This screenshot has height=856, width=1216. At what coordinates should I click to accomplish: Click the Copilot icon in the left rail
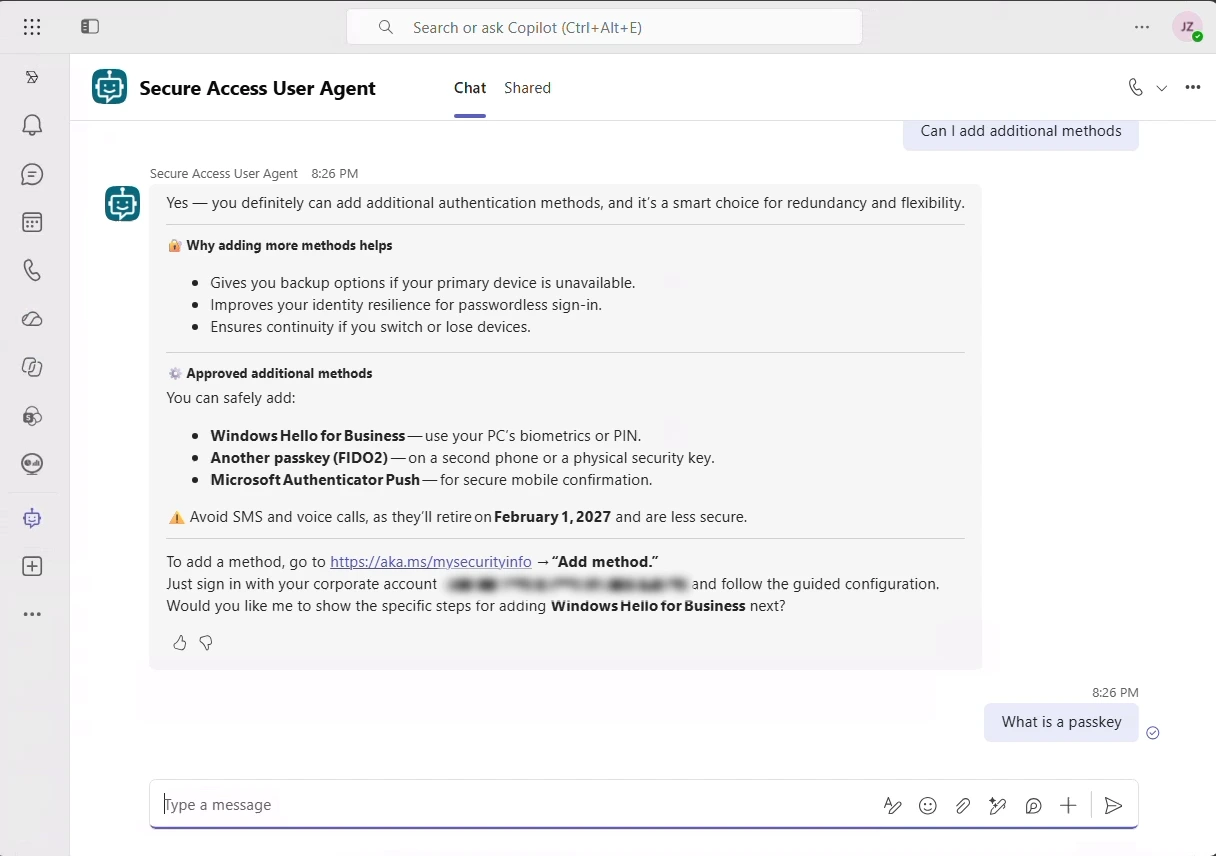point(32,77)
